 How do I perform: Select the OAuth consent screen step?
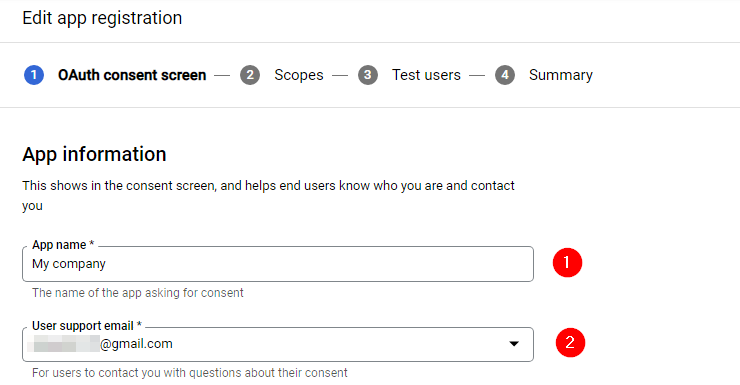[x=132, y=75]
